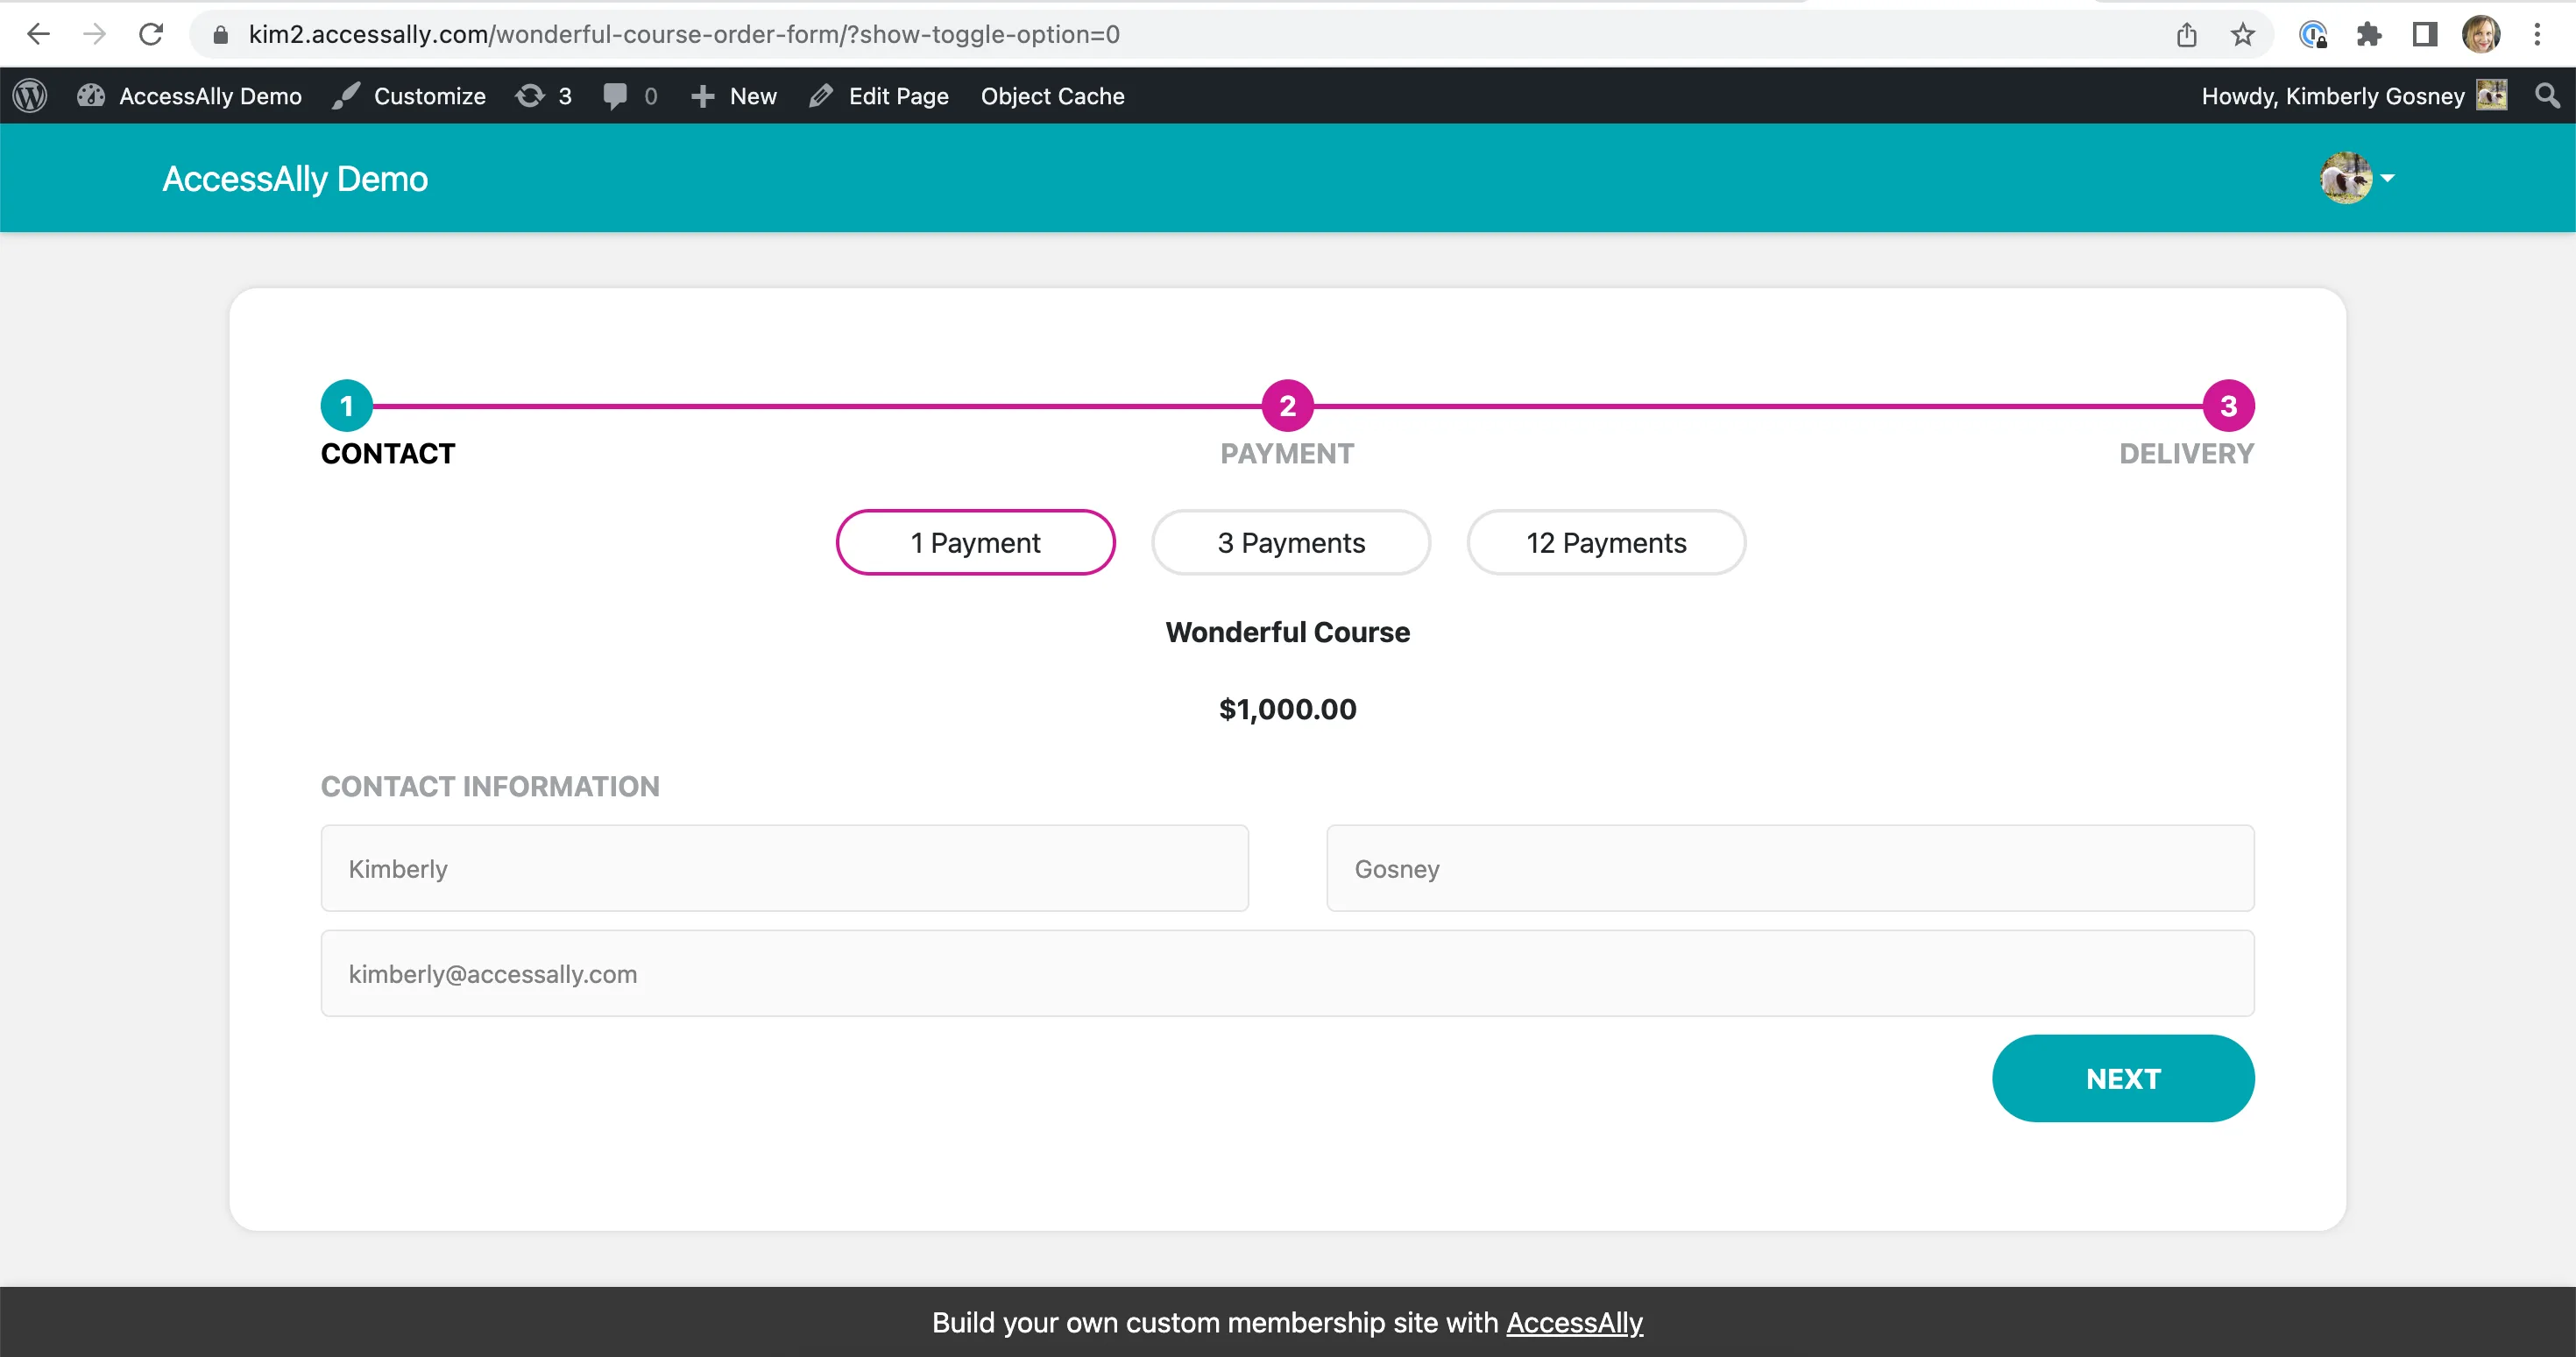Click the WordPress logo in admin bar
The height and width of the screenshot is (1357, 2576).
tap(29, 95)
